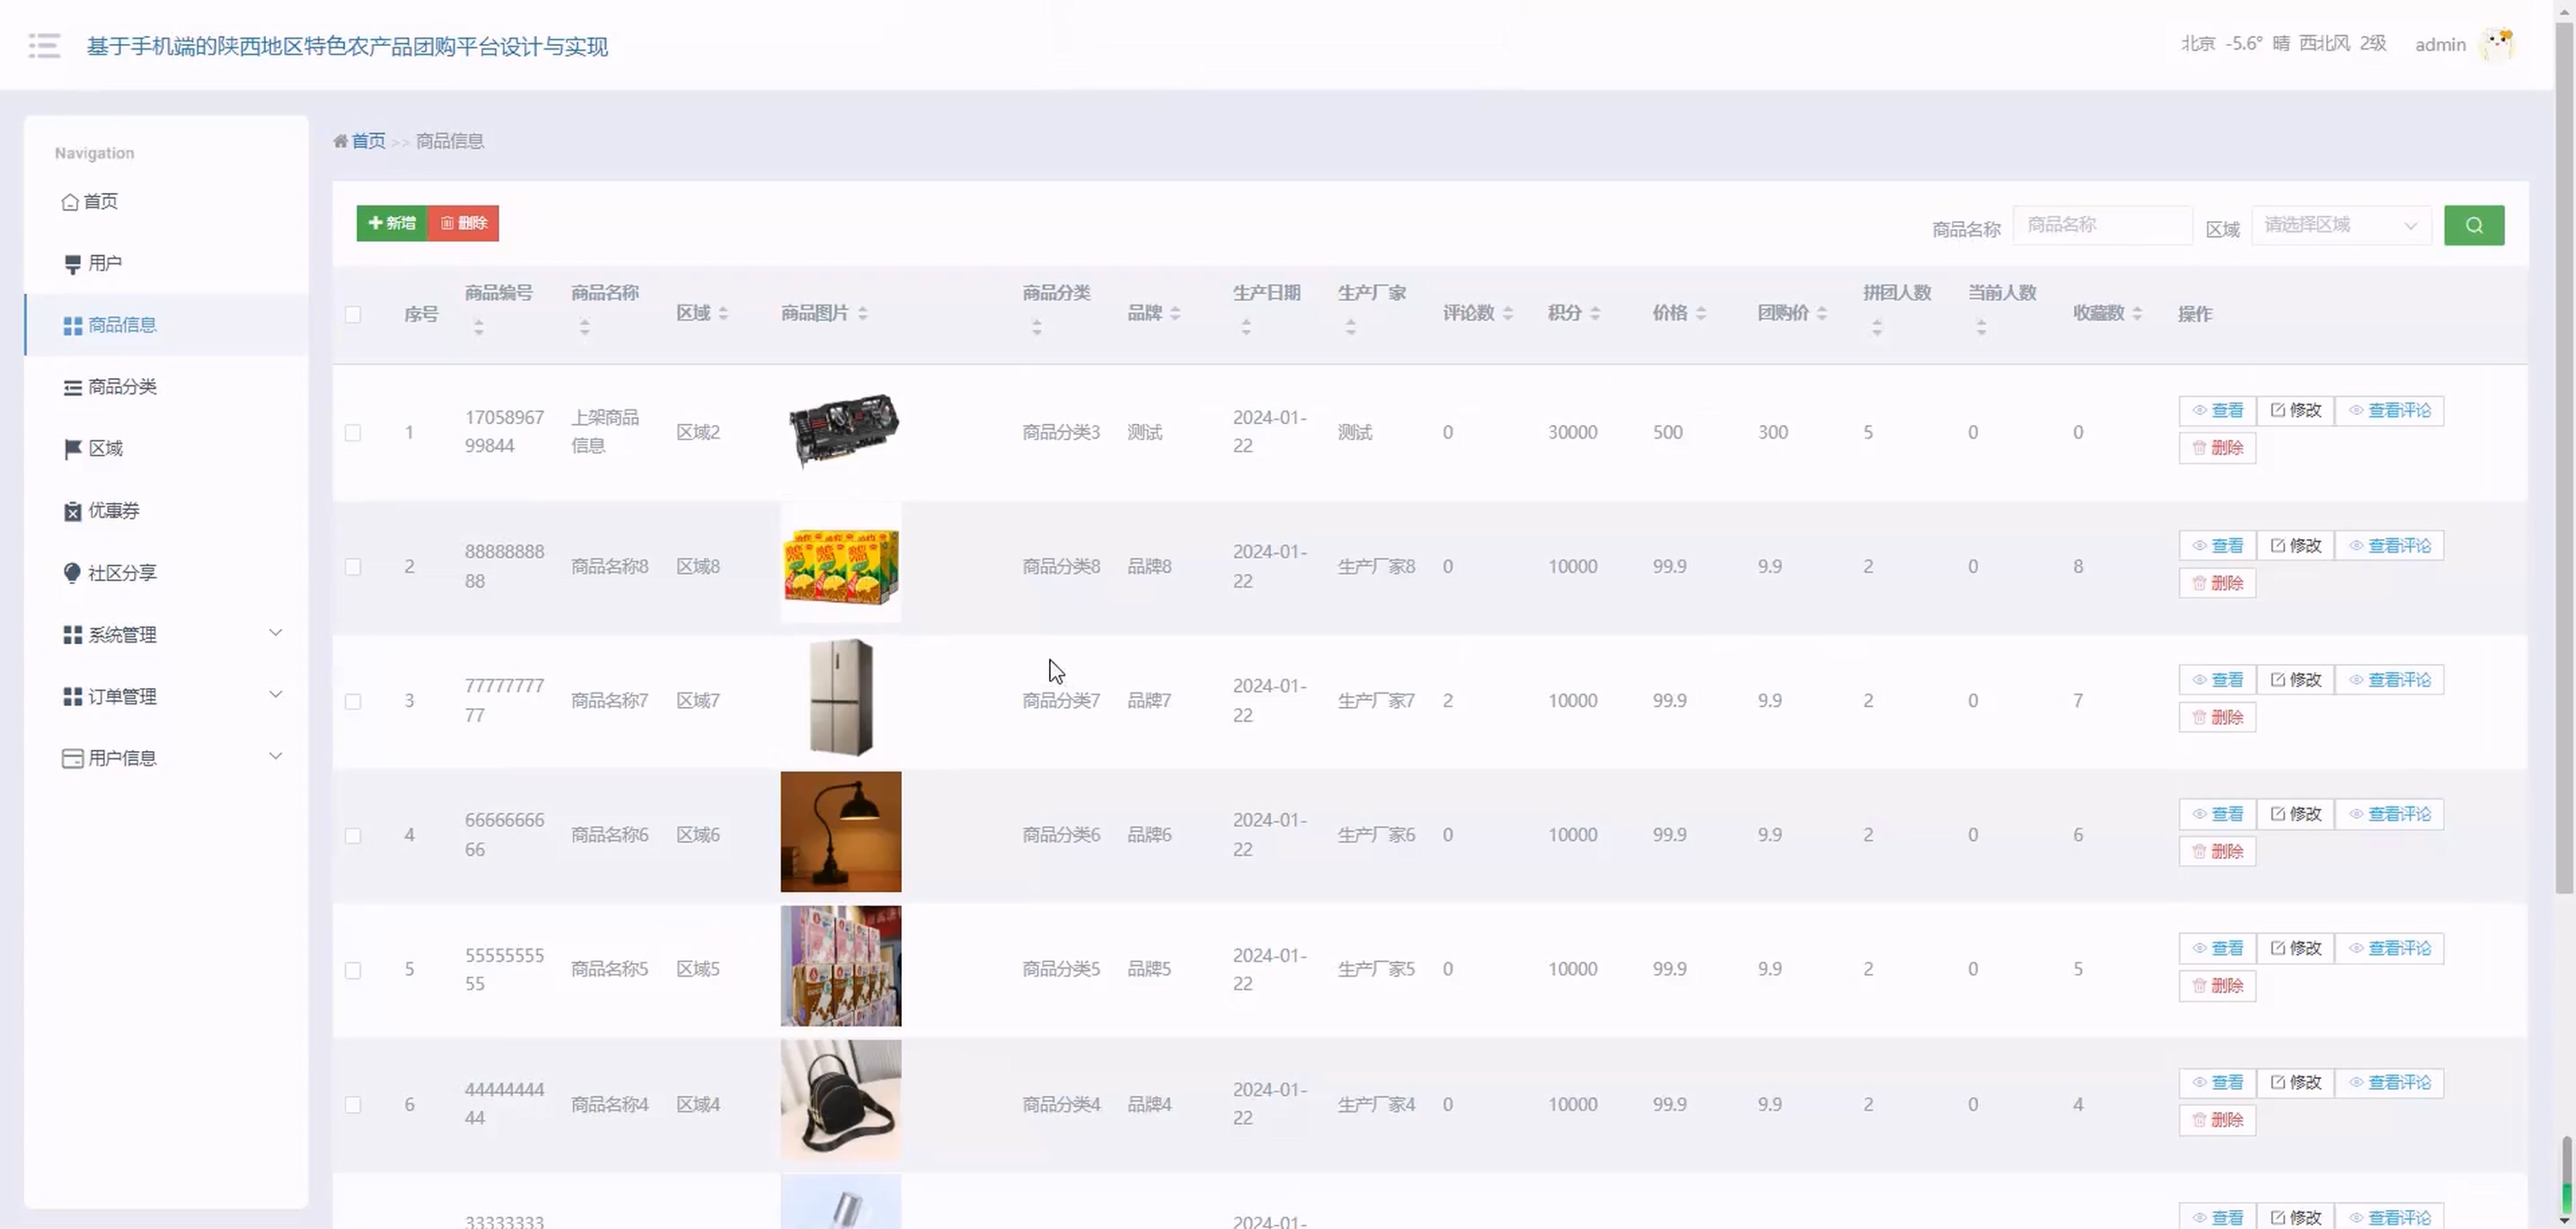This screenshot has width=2576, height=1229.
Task: Open the desk lamp product thumbnail
Action: coord(841,832)
